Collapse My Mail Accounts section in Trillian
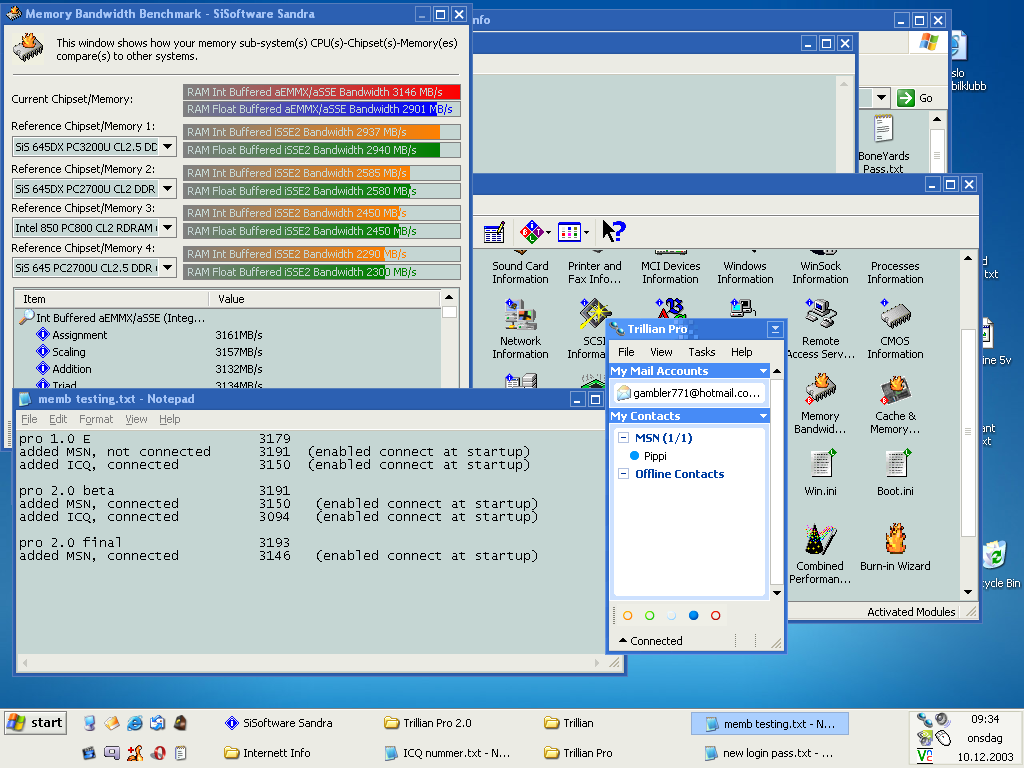 [763, 371]
